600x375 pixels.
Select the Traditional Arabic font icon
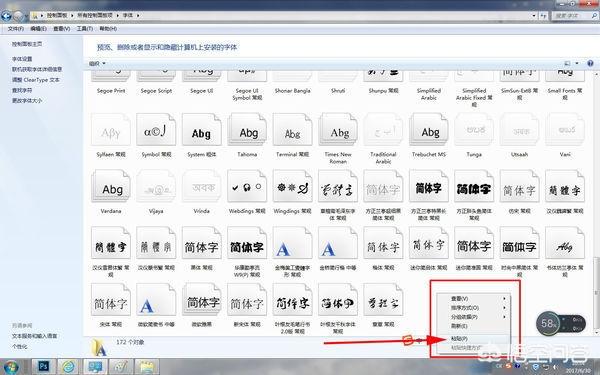(x=383, y=130)
